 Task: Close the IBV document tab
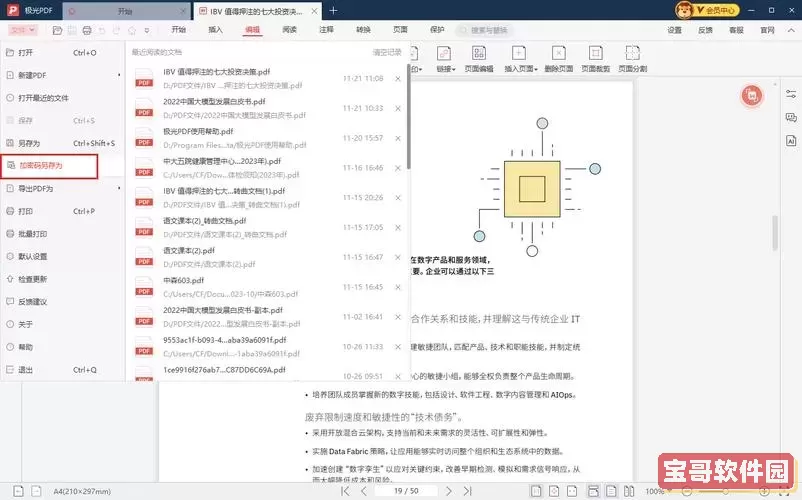click(314, 11)
